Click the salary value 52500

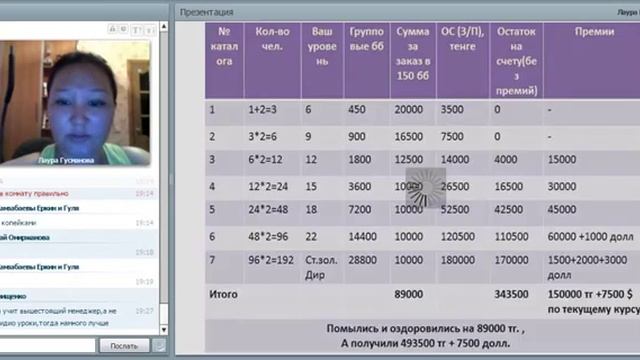[455, 209]
